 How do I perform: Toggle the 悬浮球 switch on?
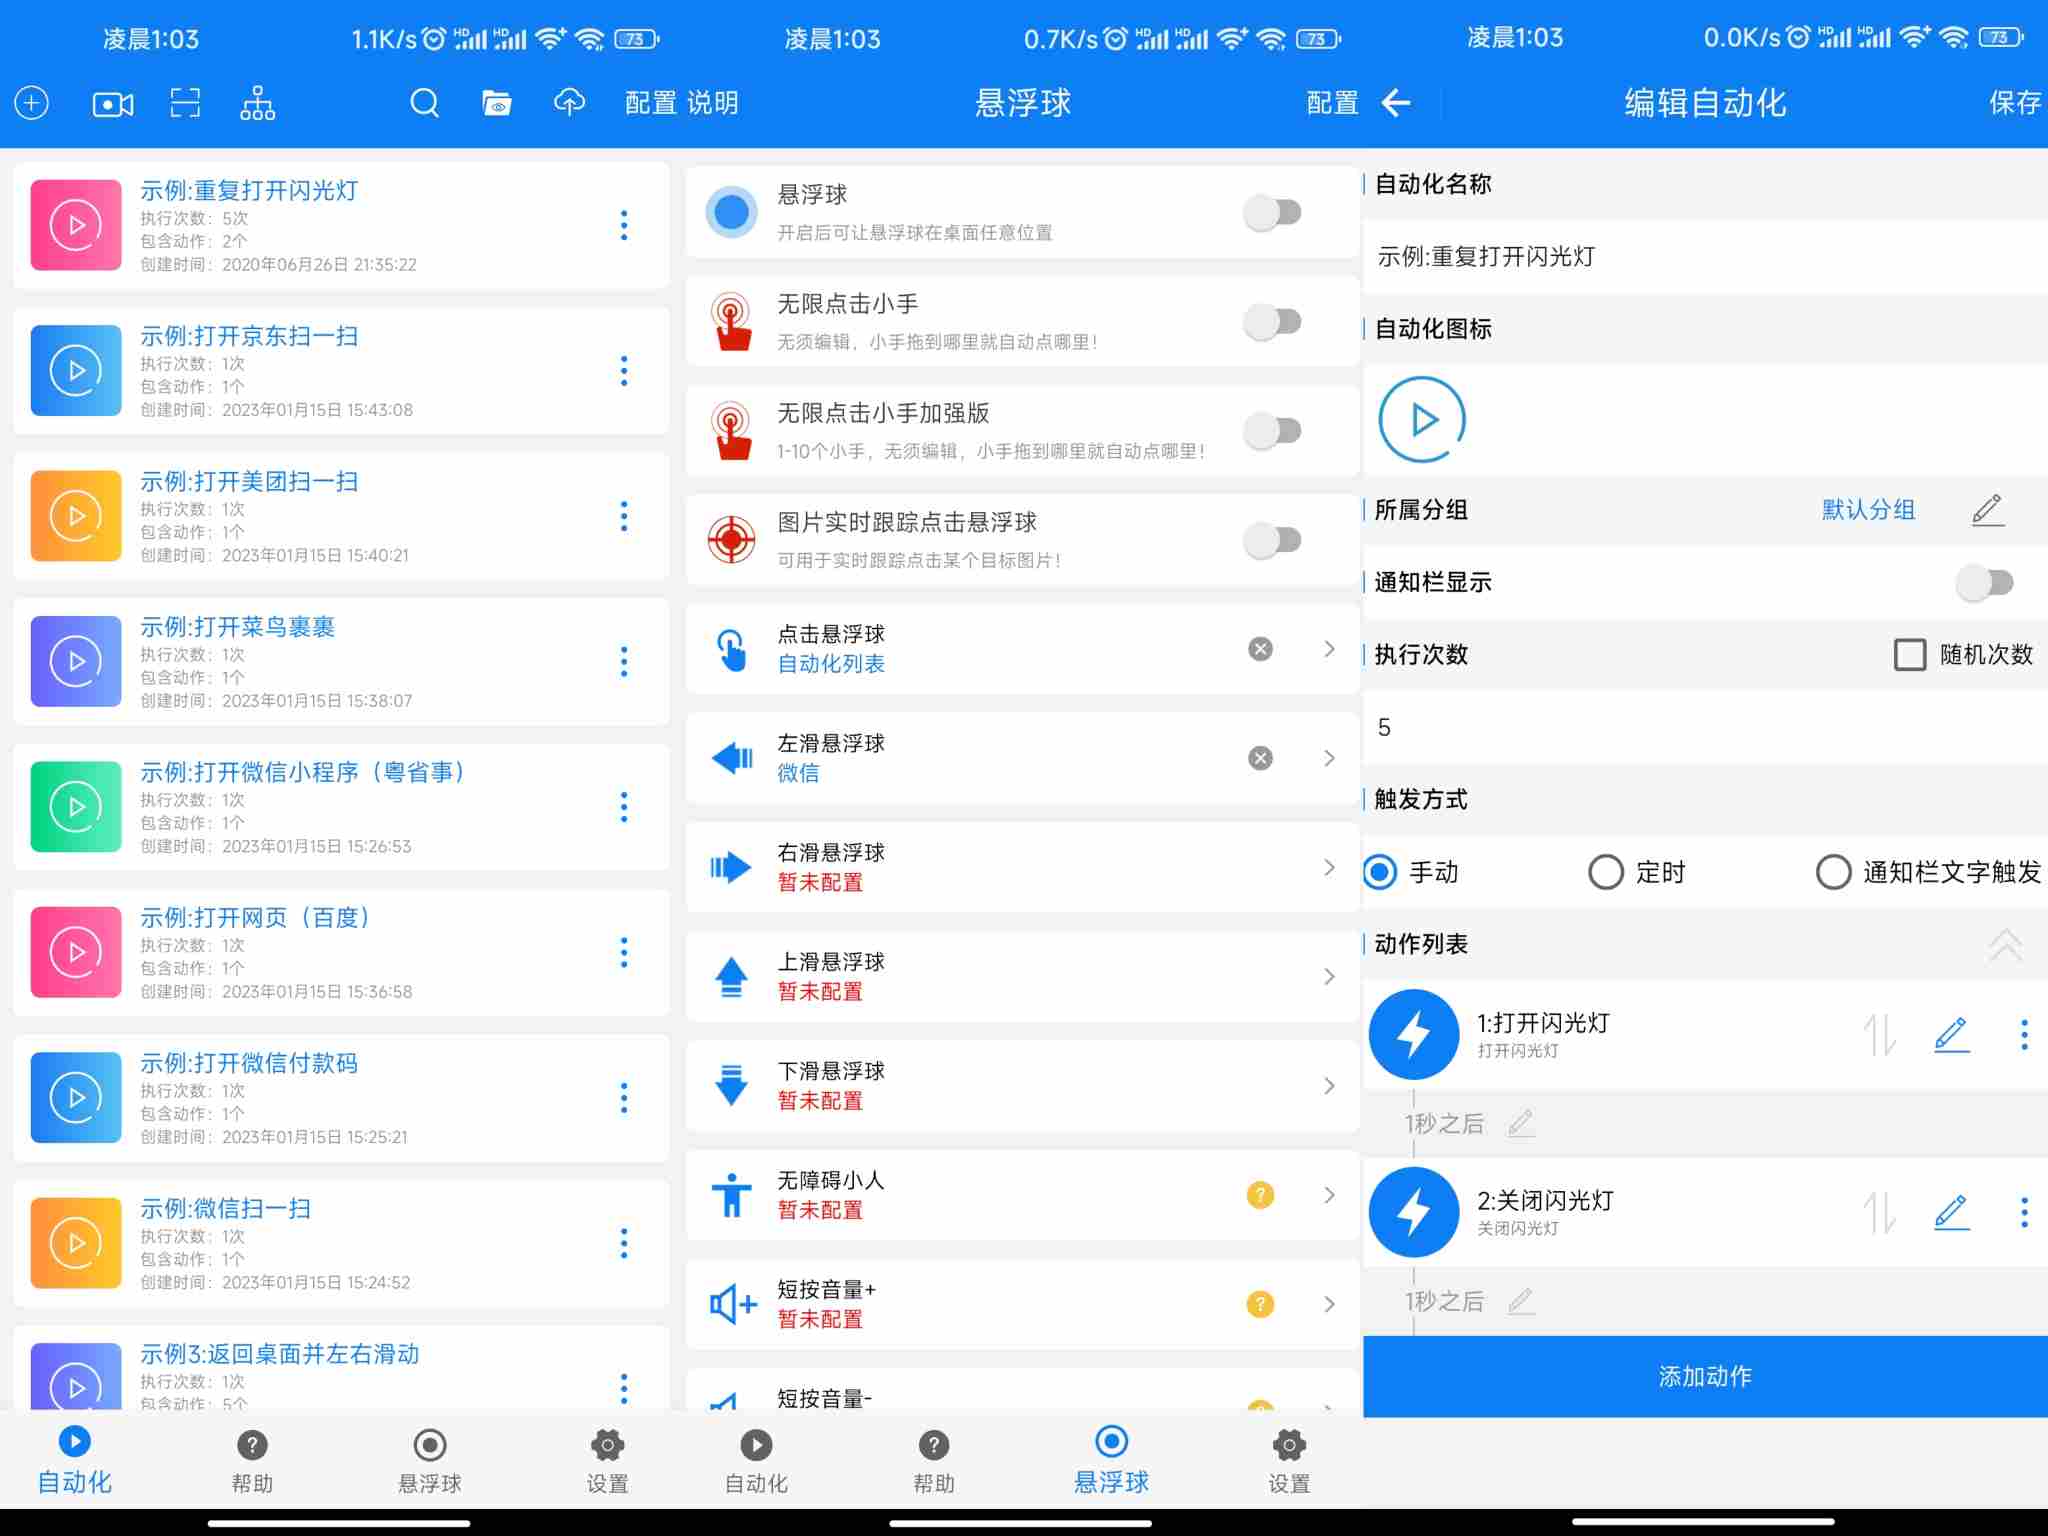pyautogui.click(x=1273, y=212)
